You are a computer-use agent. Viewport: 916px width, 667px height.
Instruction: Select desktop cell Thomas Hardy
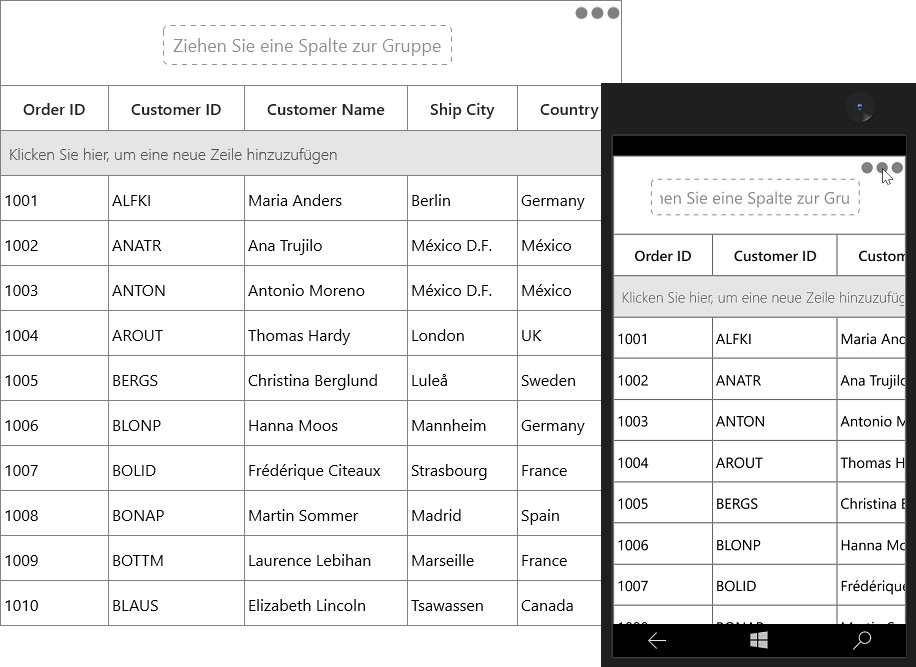326,335
